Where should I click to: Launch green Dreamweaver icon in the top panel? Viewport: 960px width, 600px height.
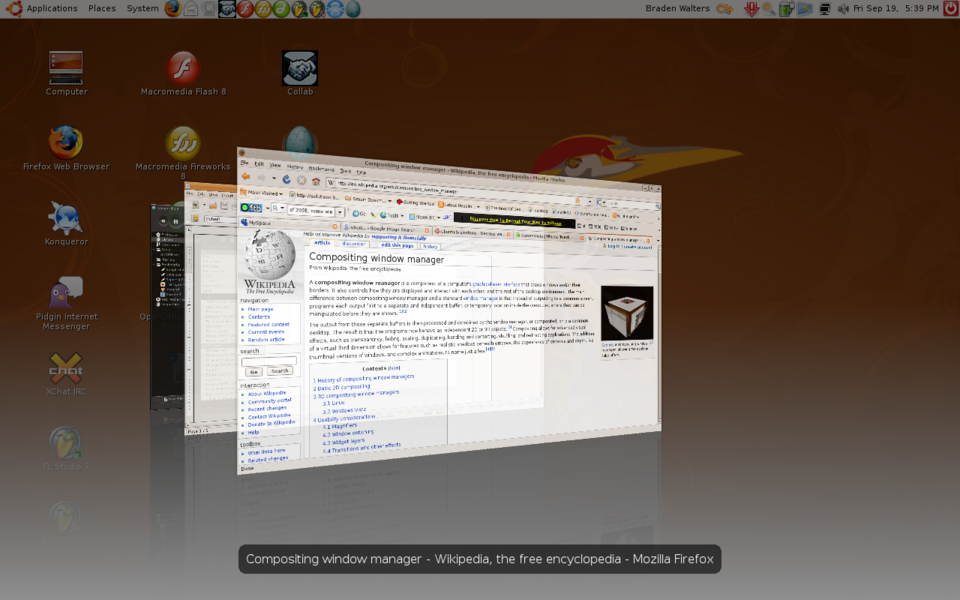281,9
